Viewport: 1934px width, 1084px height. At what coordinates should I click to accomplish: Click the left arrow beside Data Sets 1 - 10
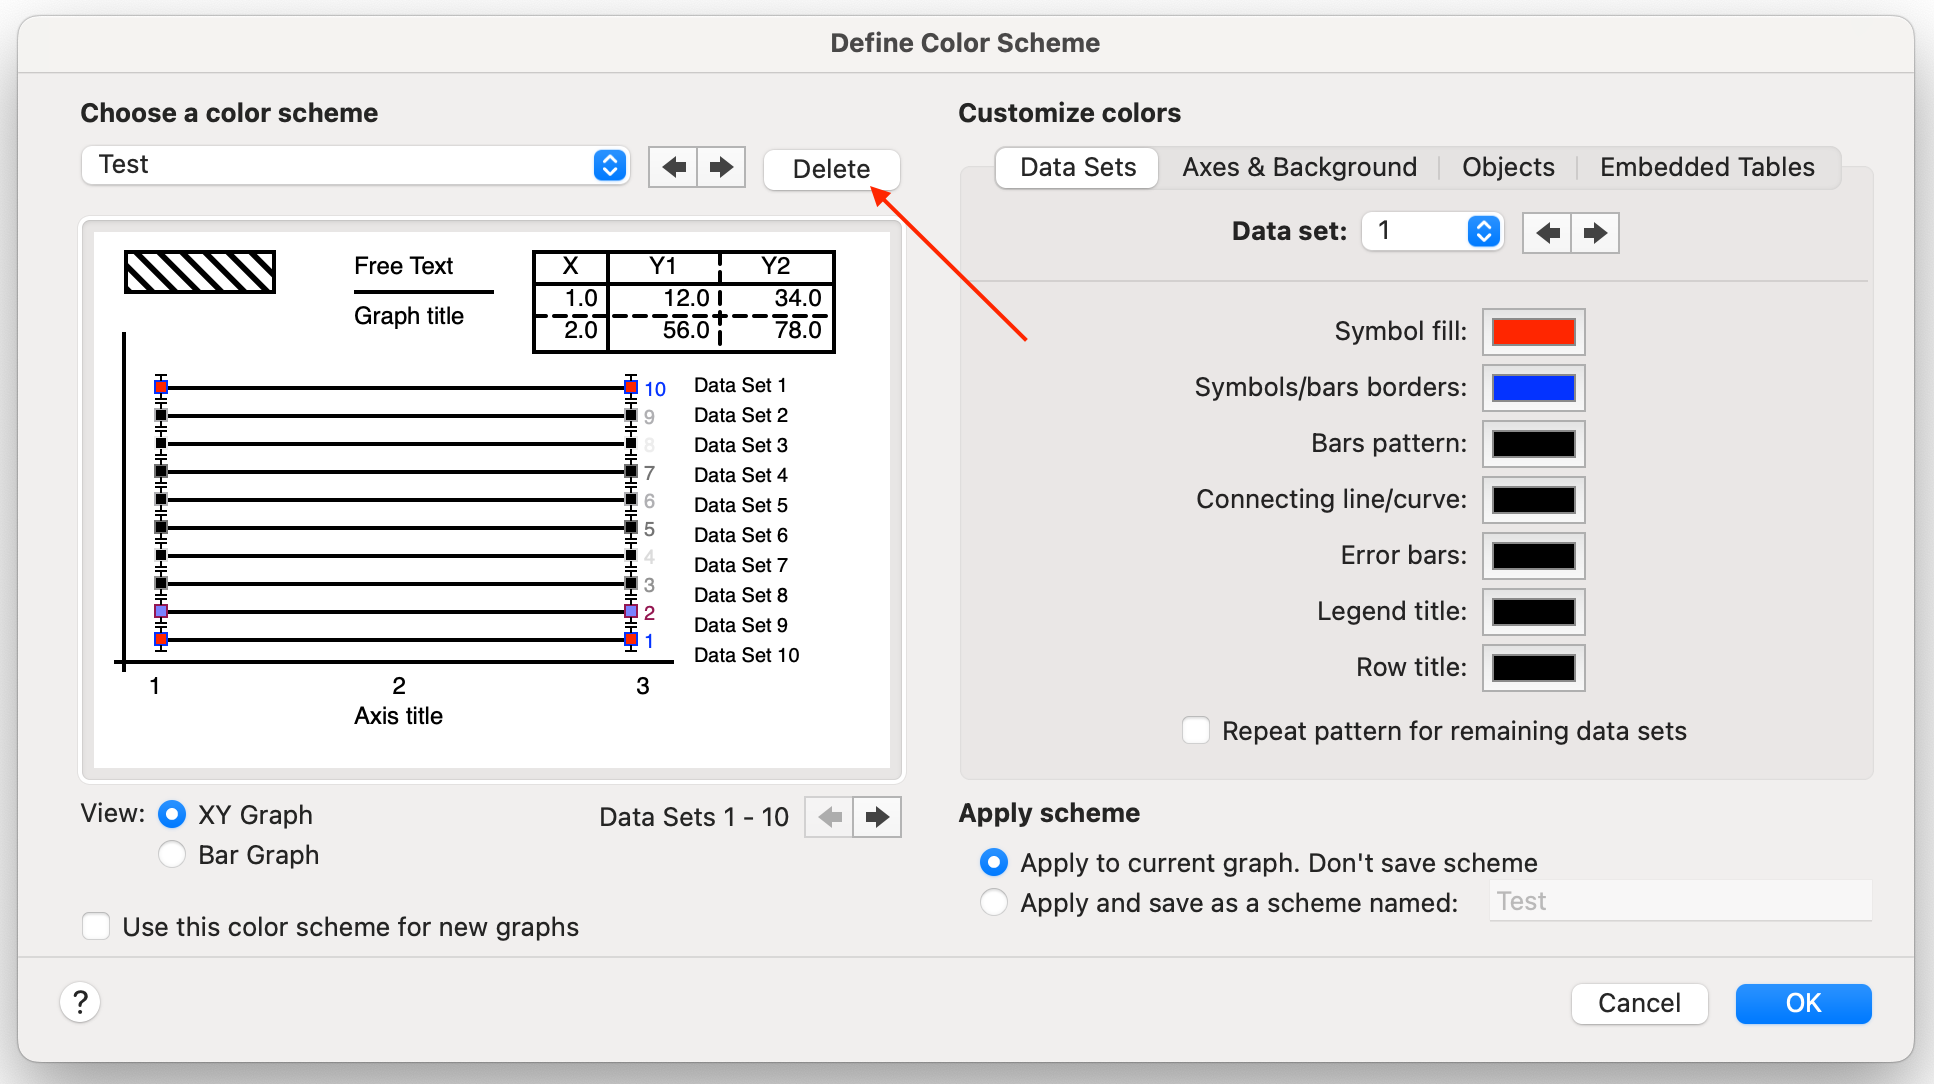point(829,817)
